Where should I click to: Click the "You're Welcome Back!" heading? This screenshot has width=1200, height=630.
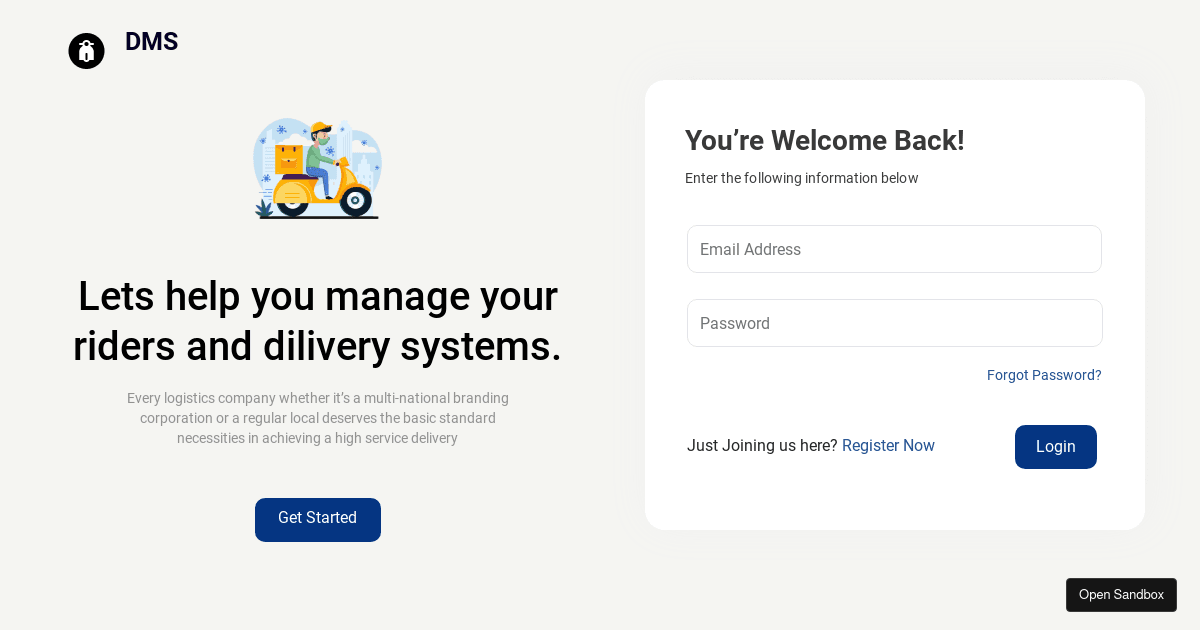coord(824,141)
